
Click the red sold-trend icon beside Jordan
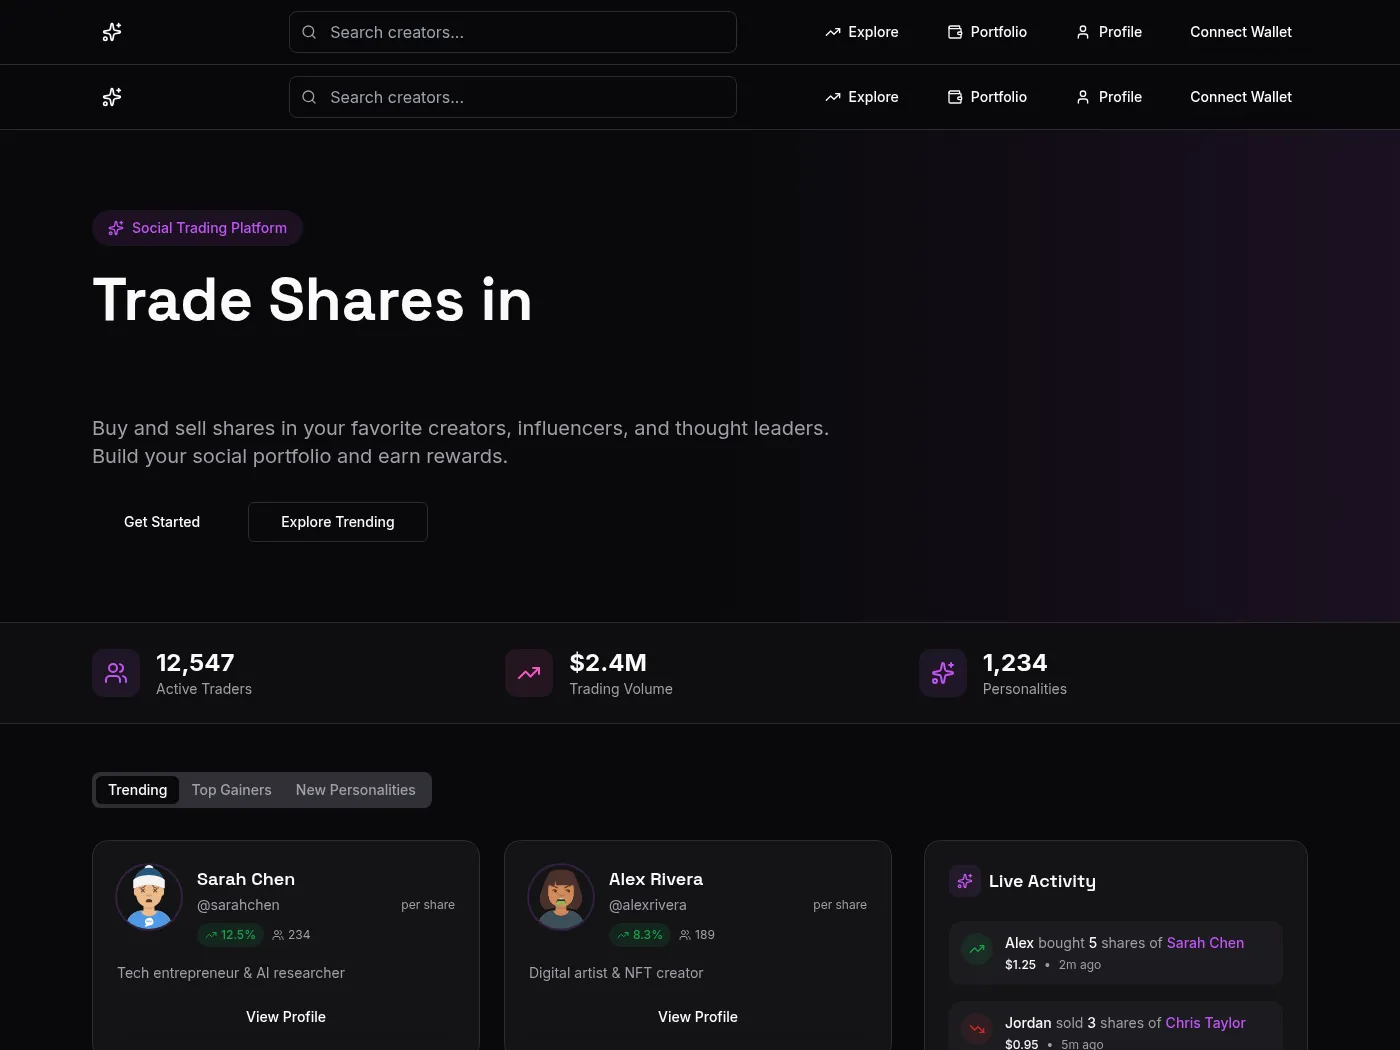point(977,1029)
